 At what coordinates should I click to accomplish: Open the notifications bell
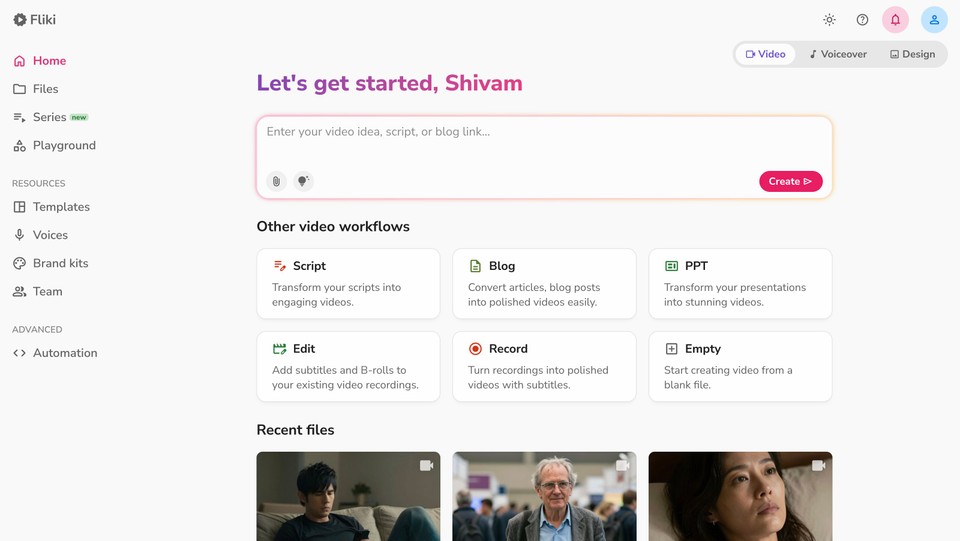(895, 20)
